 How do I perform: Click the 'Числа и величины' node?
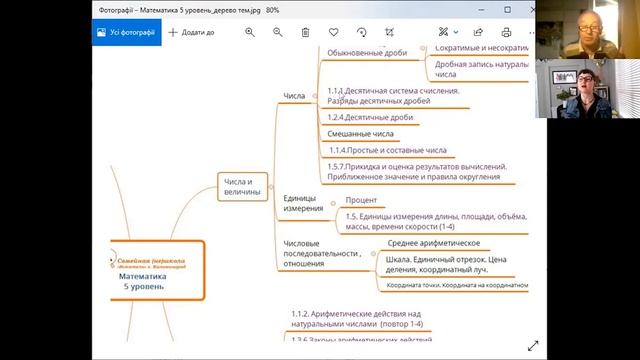[x=242, y=187]
